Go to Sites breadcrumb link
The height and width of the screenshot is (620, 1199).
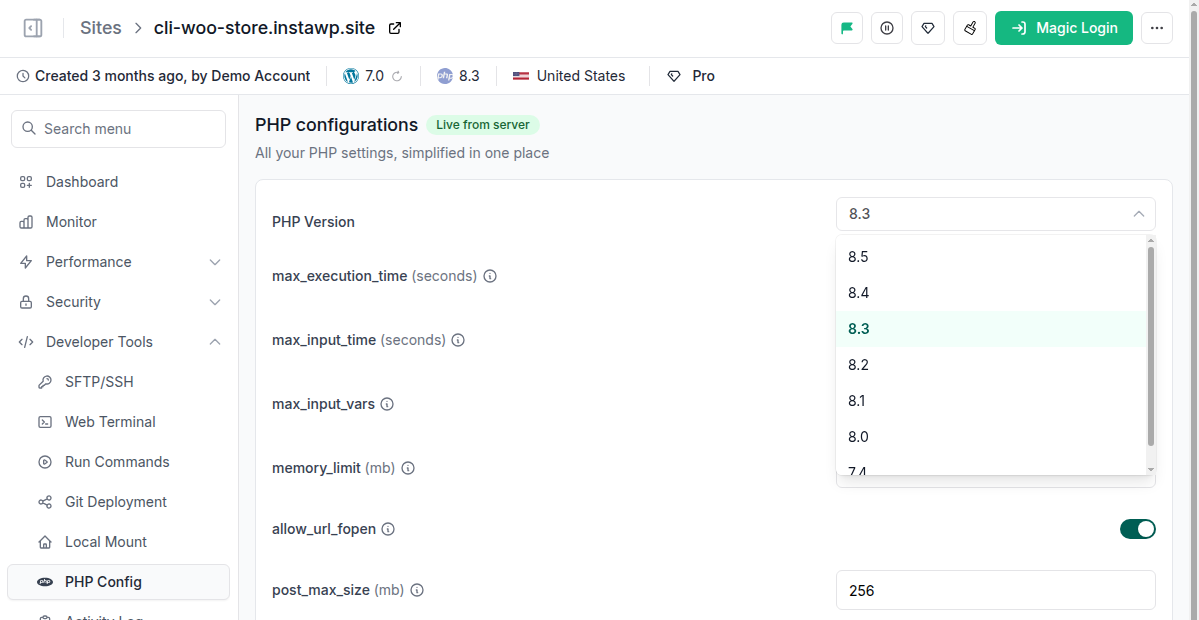pos(101,28)
